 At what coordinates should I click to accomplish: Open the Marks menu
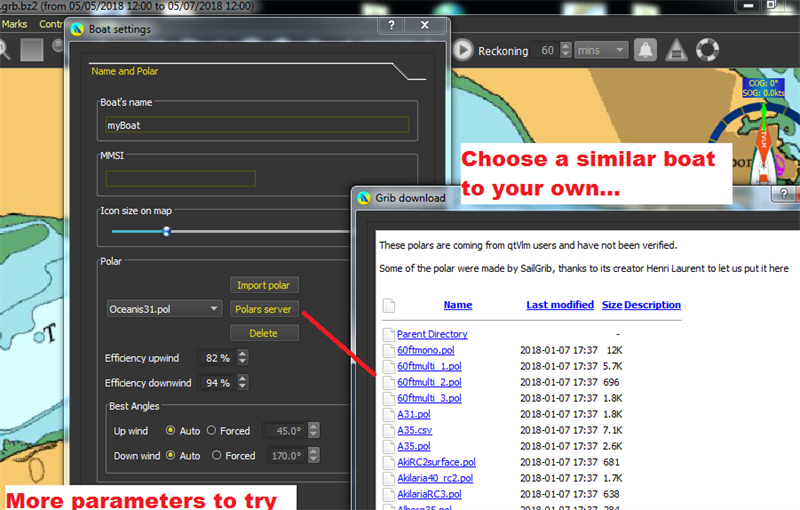14,23
